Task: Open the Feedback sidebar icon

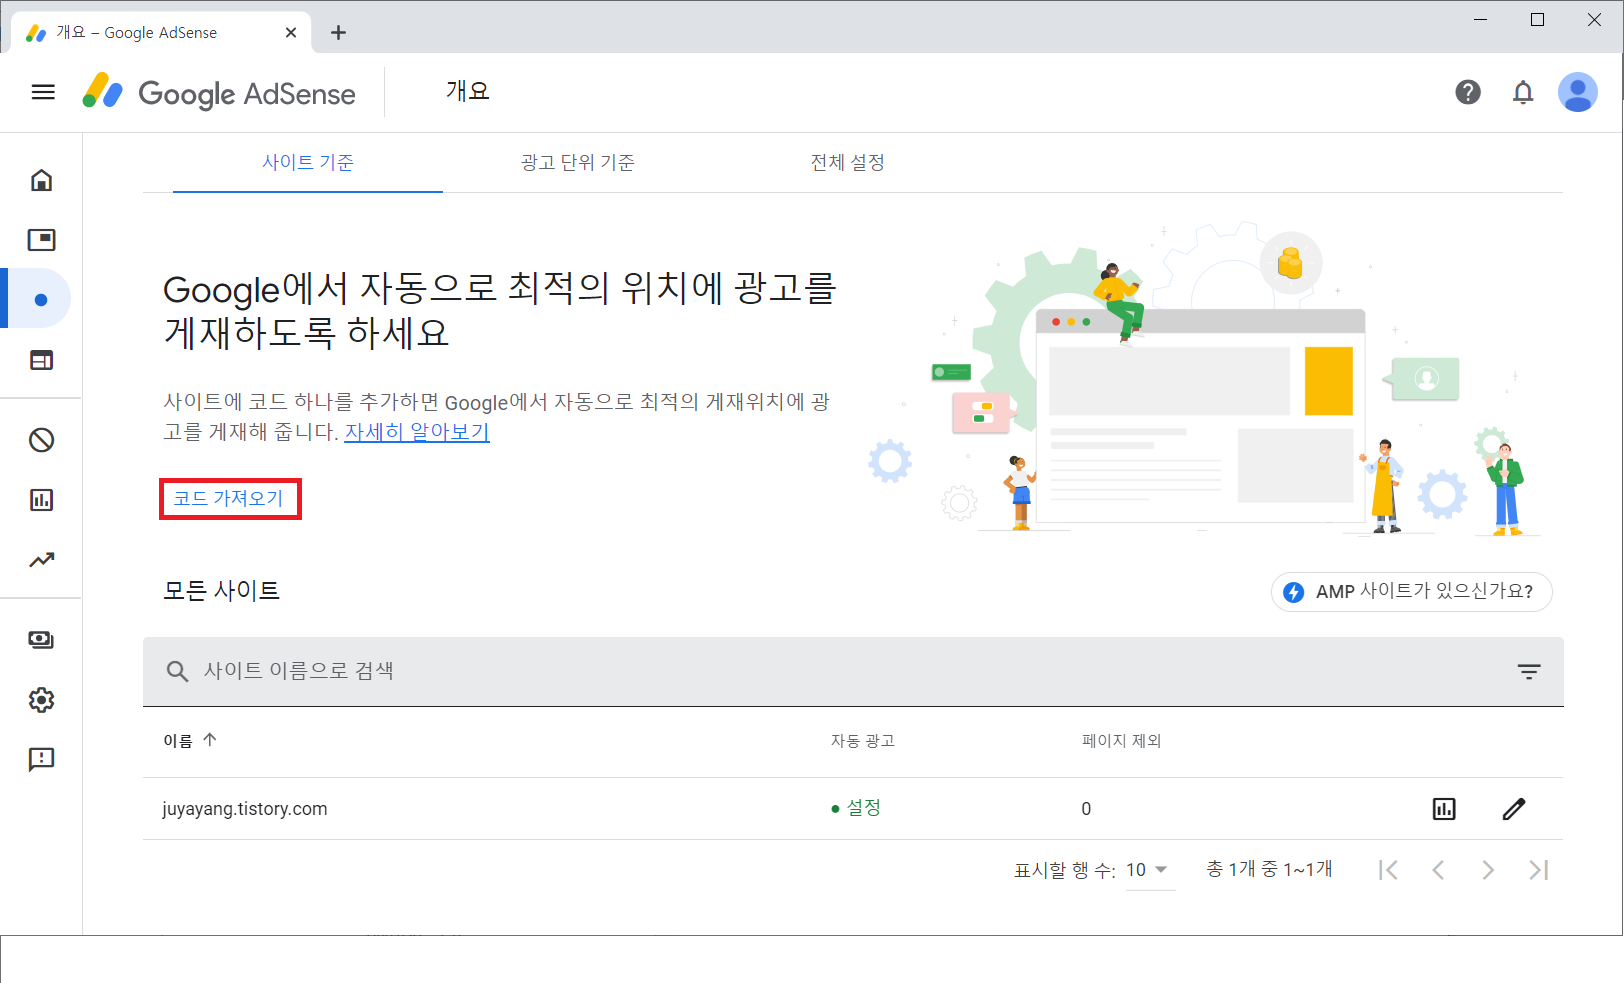Action: pos(41,760)
